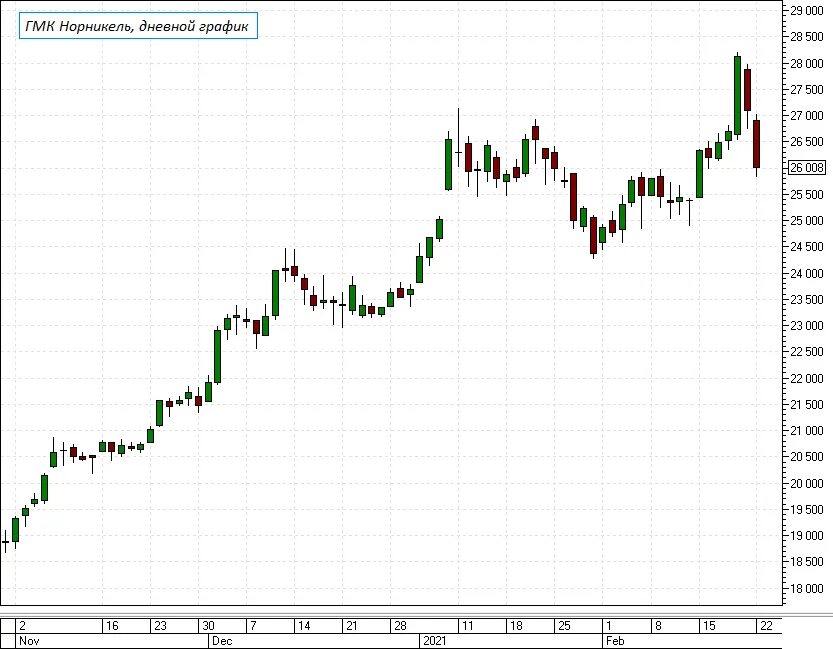Click the 29 000 price axis label

tap(807, 11)
